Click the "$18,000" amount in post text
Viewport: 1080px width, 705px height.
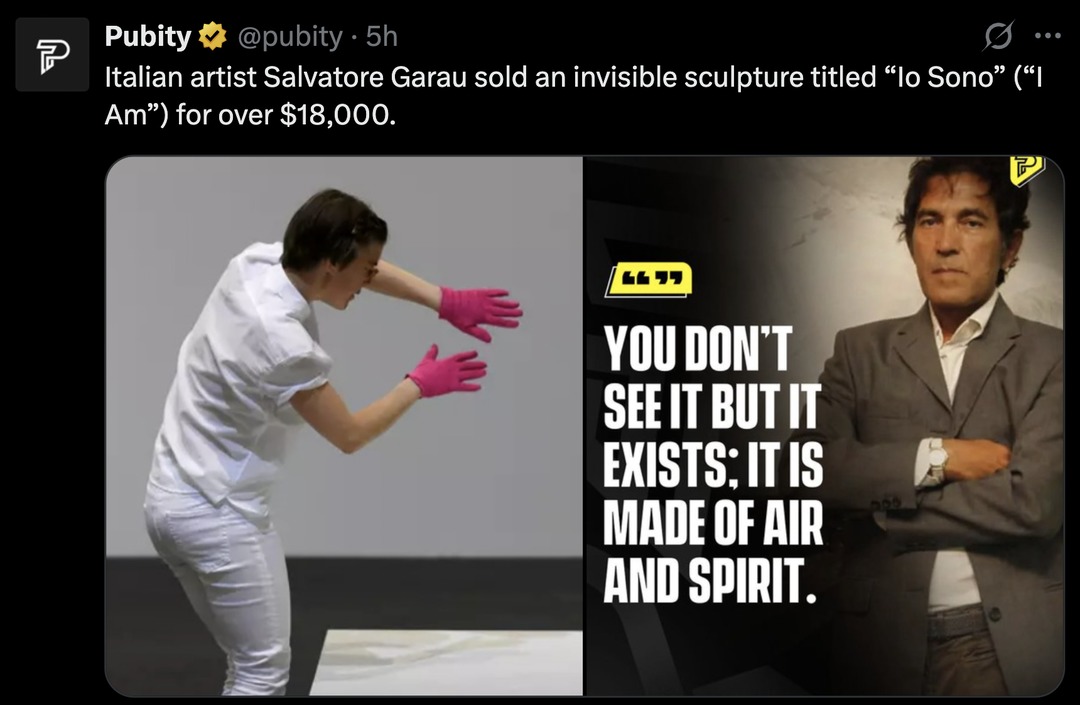(338, 115)
